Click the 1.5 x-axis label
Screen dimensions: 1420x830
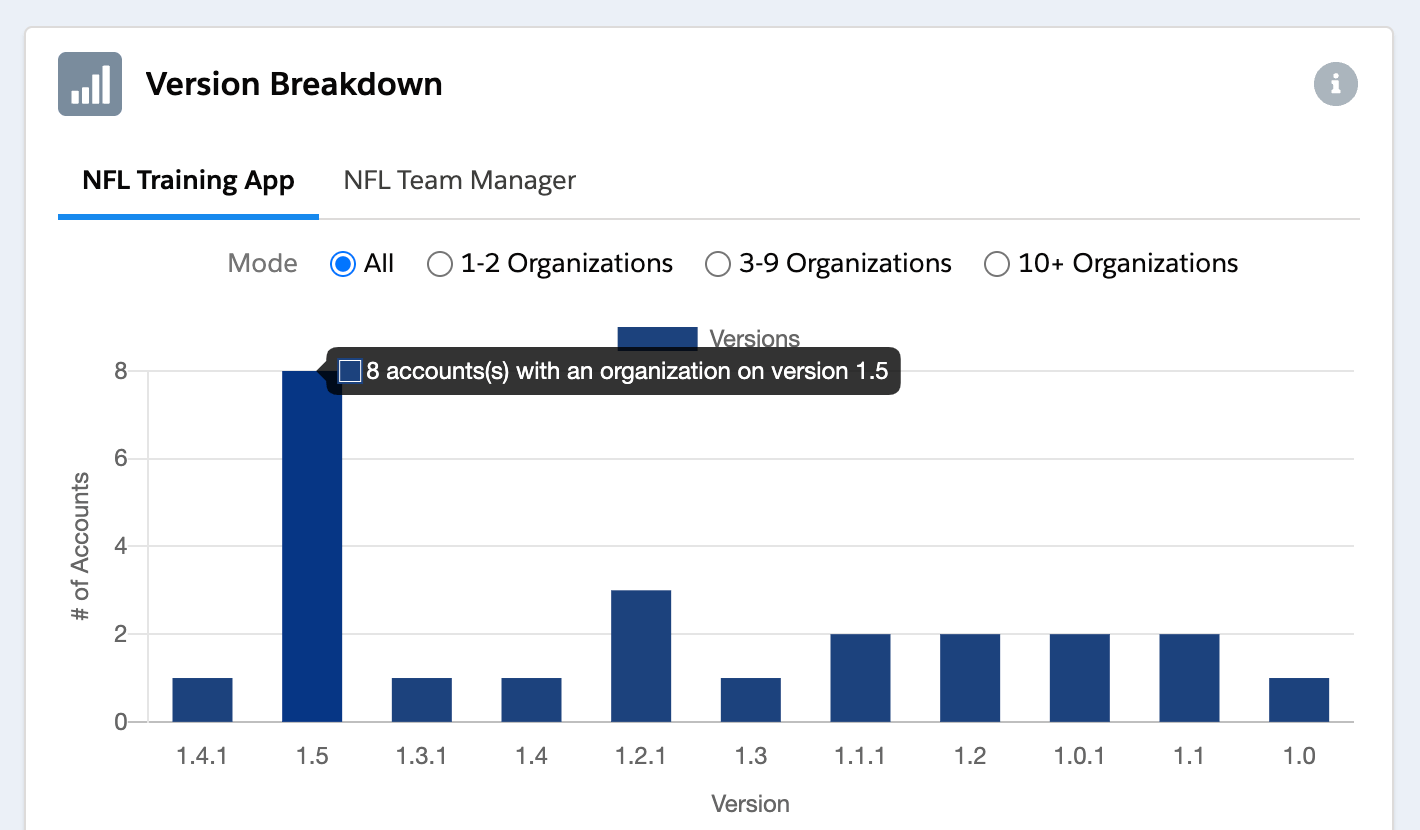tap(312, 756)
